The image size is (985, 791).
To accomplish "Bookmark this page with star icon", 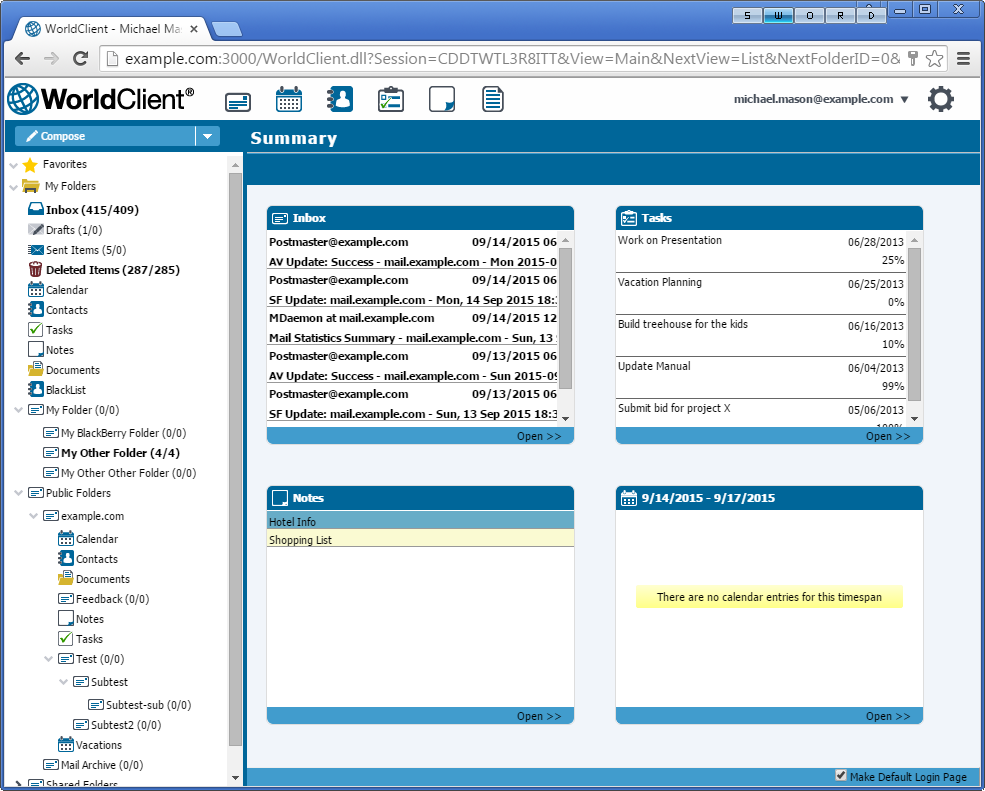I will click(x=935, y=59).
